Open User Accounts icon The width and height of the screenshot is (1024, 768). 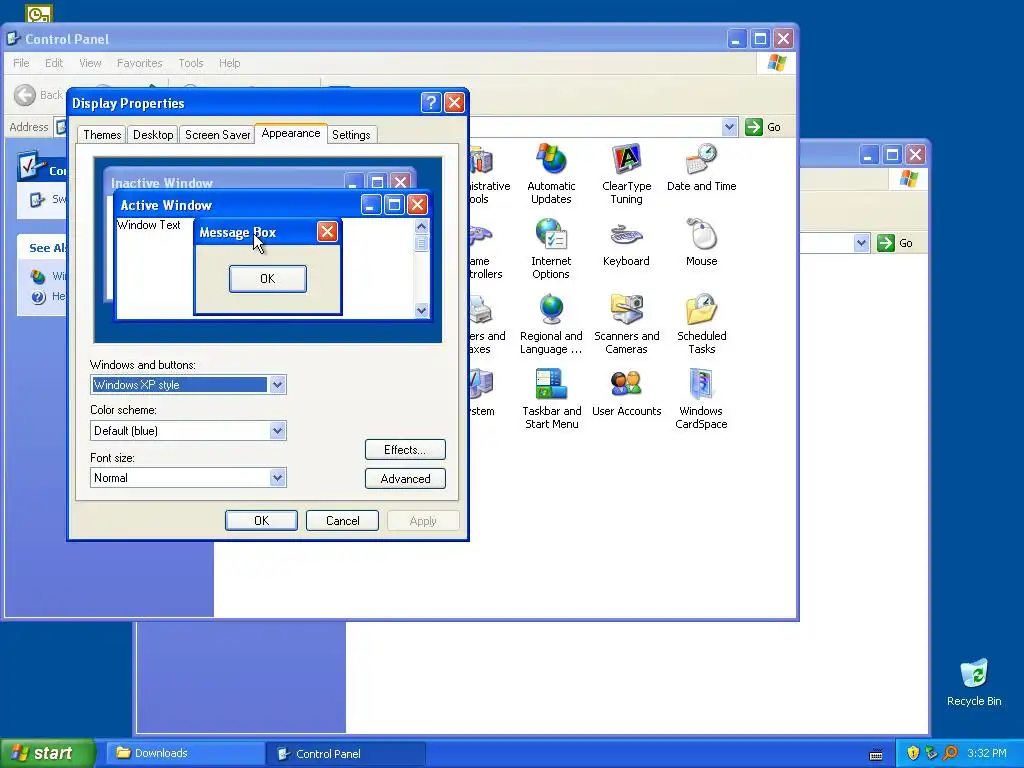626,392
